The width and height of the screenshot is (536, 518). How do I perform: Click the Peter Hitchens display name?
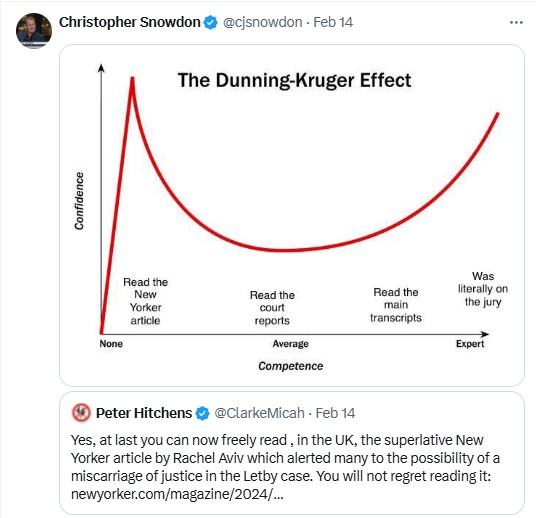(x=144, y=413)
